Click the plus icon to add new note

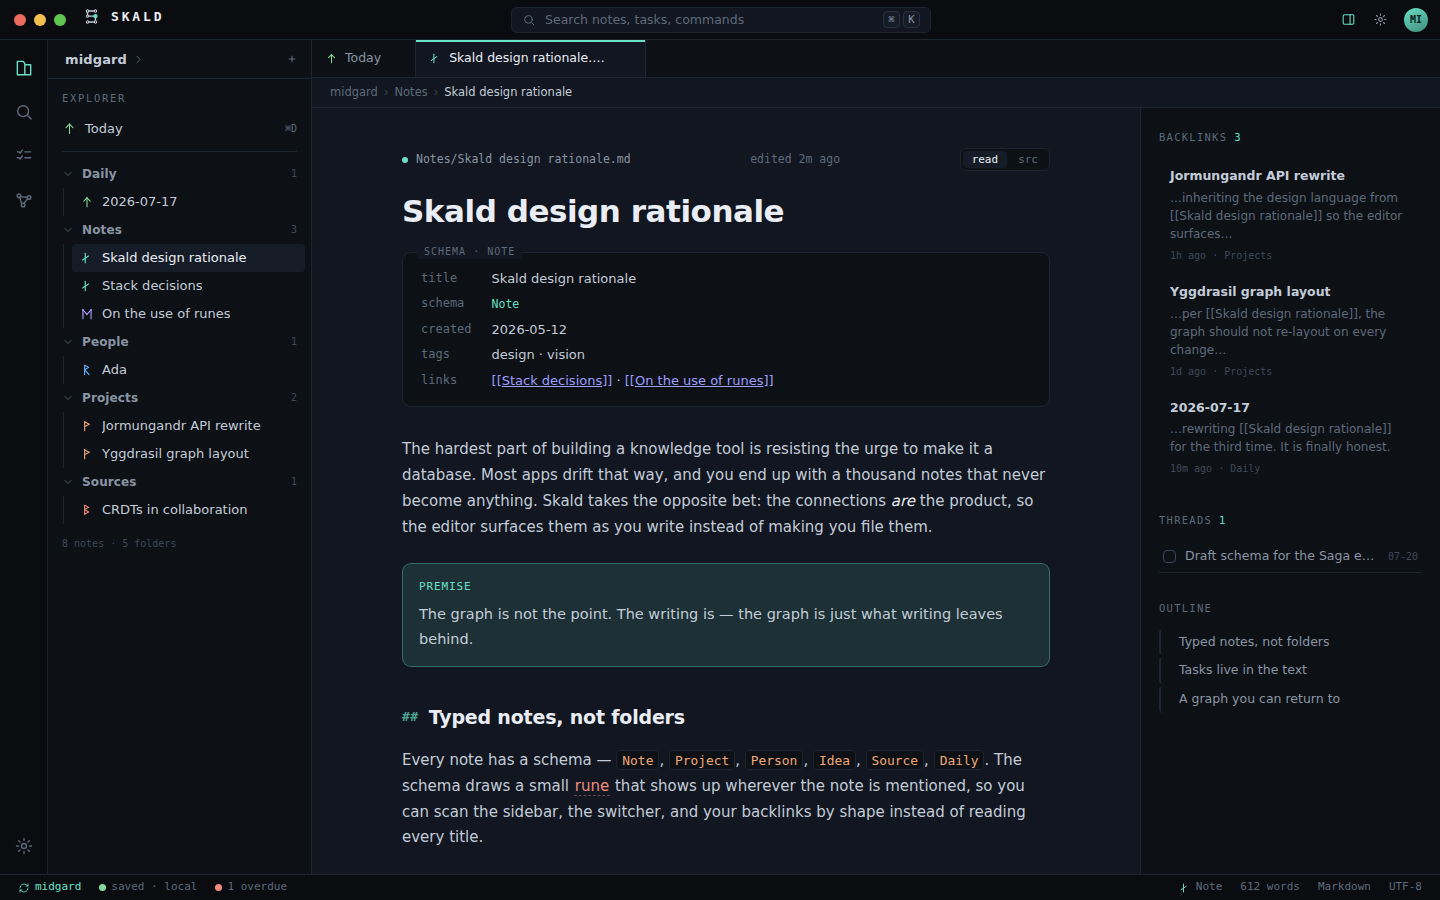click(292, 59)
